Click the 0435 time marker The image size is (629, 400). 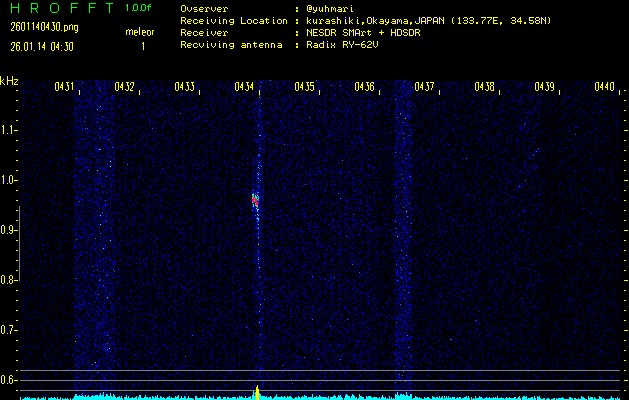pyautogui.click(x=304, y=87)
